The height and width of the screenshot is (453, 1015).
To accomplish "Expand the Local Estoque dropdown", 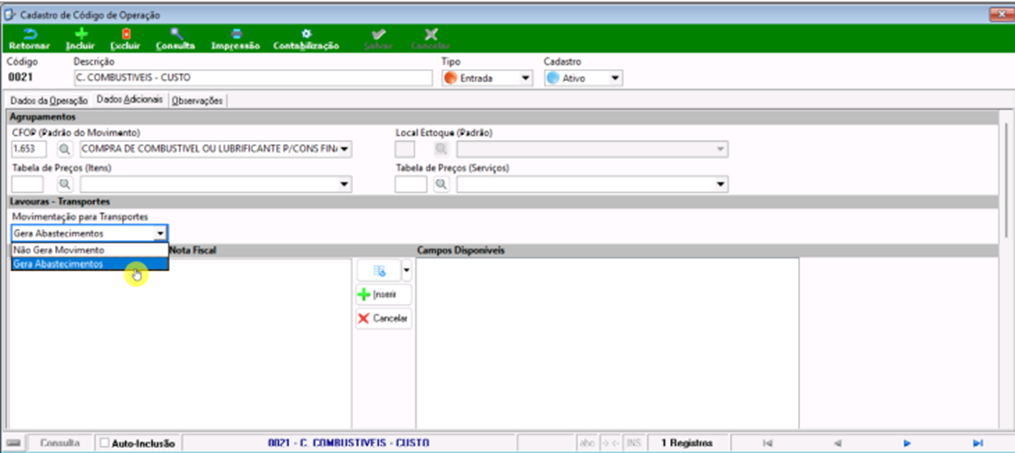I will point(721,149).
